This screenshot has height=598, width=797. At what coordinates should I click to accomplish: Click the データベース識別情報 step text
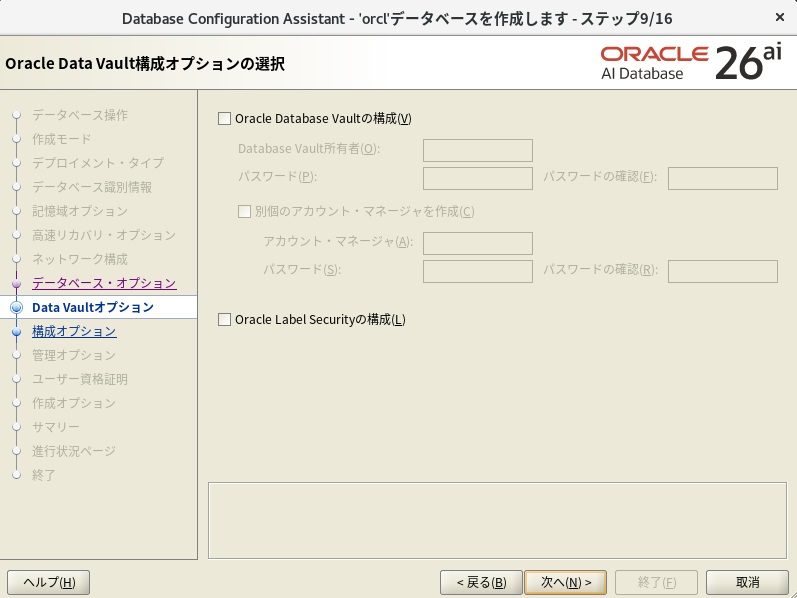[x=92, y=187]
